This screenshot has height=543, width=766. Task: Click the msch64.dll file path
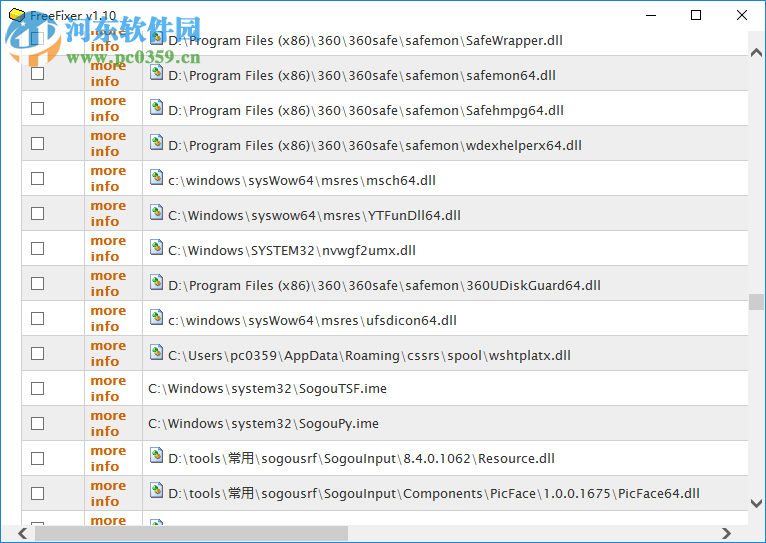[302, 181]
